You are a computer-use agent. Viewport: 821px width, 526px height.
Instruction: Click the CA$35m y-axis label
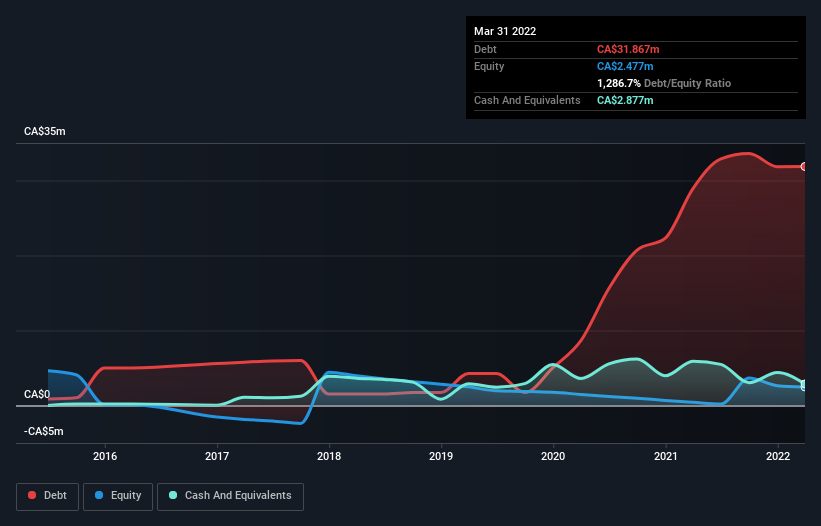click(x=45, y=131)
